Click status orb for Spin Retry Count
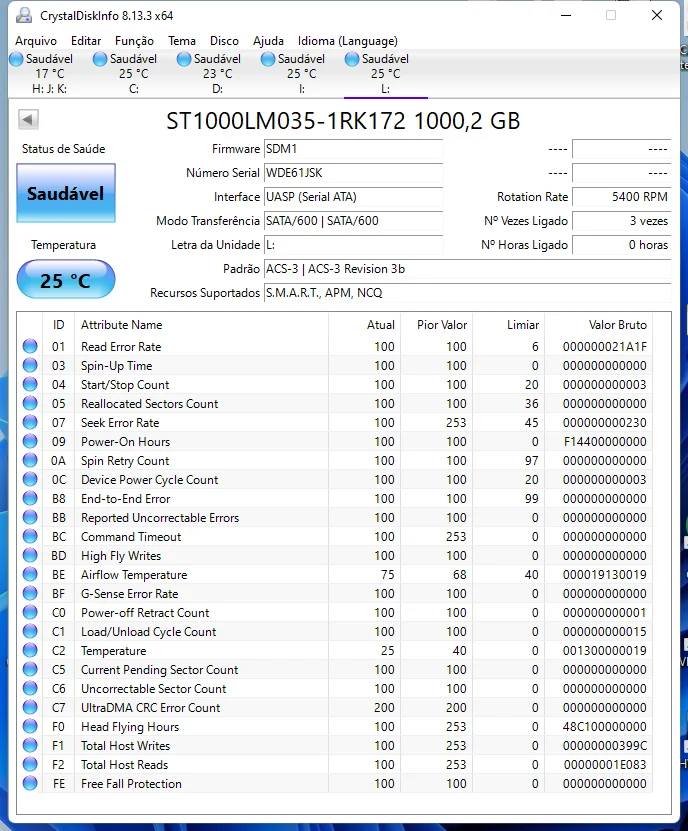This screenshot has height=831, width=688. tap(30, 460)
